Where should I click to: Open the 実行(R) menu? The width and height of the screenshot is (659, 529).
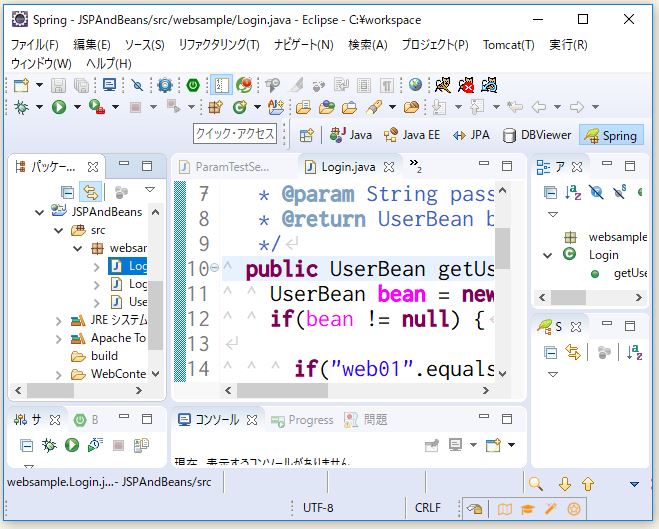pyautogui.click(x=568, y=45)
